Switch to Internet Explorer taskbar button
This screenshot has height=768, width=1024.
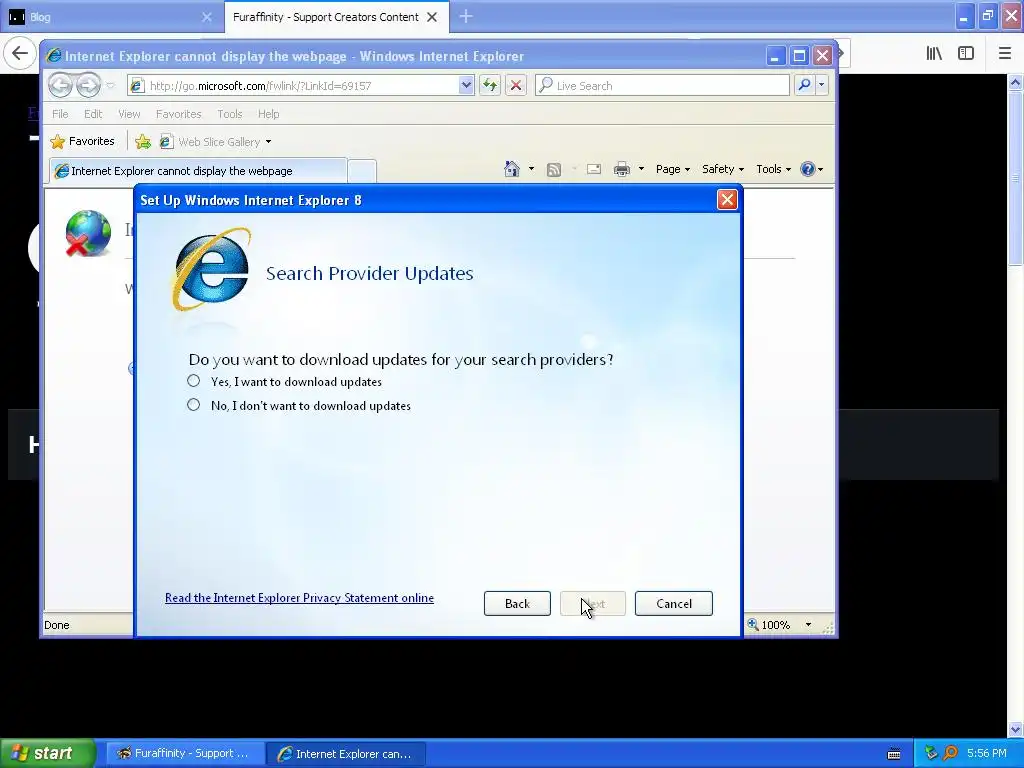point(346,754)
